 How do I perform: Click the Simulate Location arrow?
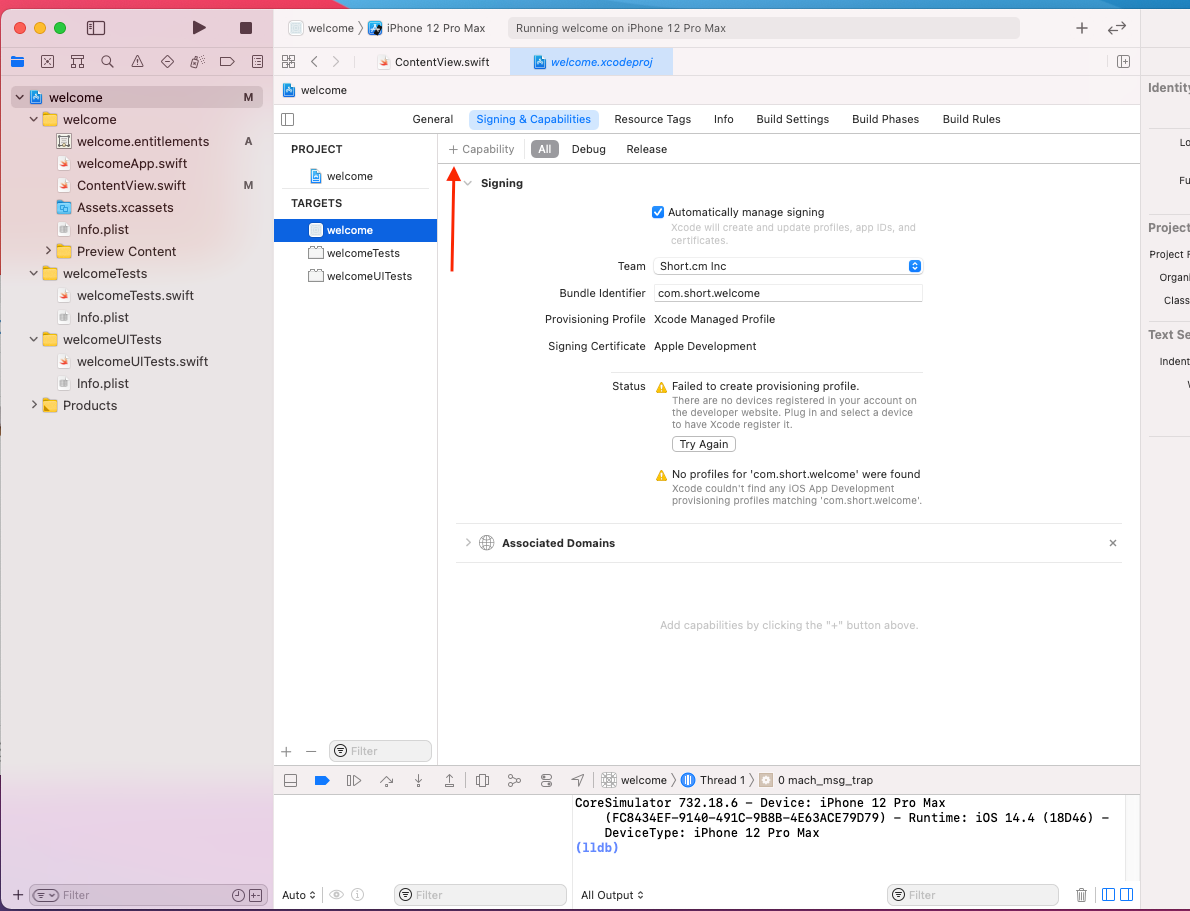578,780
